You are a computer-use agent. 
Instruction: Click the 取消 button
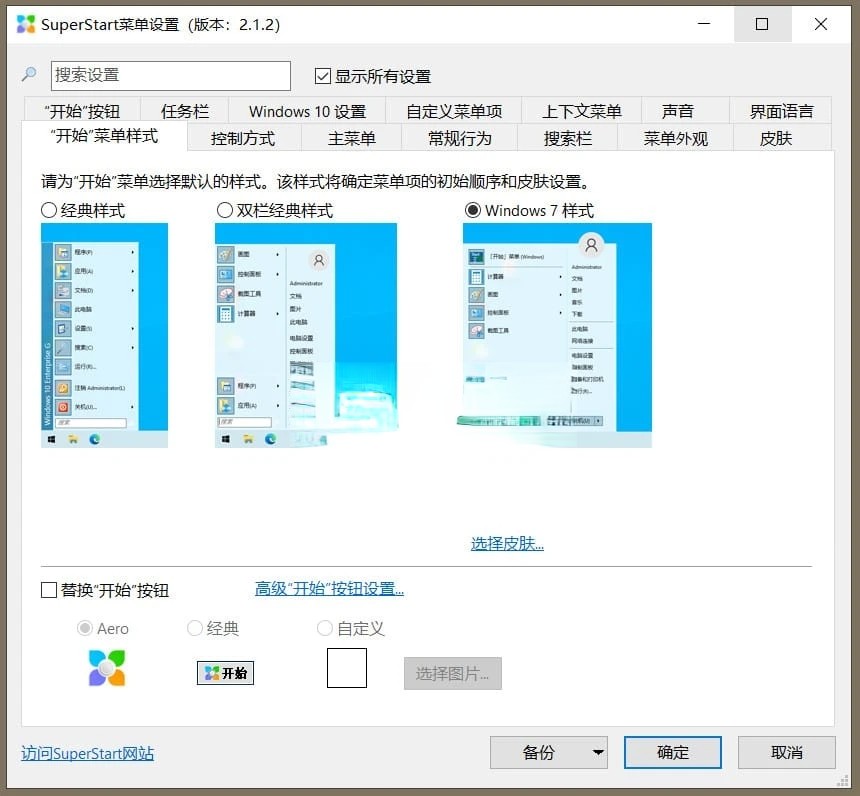tap(787, 752)
